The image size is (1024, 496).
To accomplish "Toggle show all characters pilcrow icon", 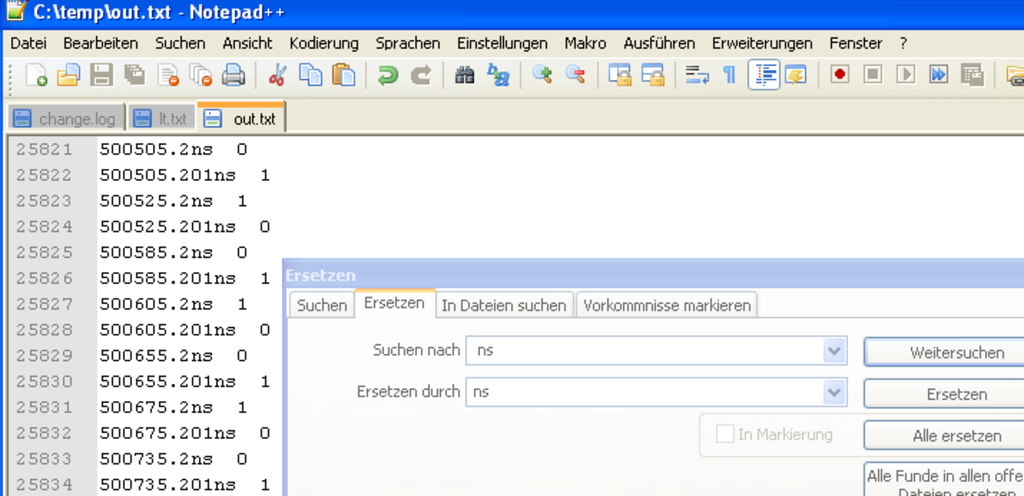I will click(x=729, y=75).
